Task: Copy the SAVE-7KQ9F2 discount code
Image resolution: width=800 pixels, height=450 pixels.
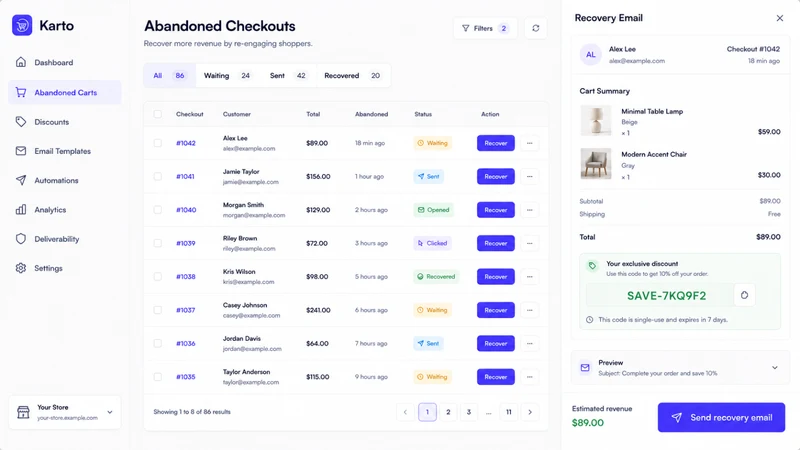Action: [744, 295]
